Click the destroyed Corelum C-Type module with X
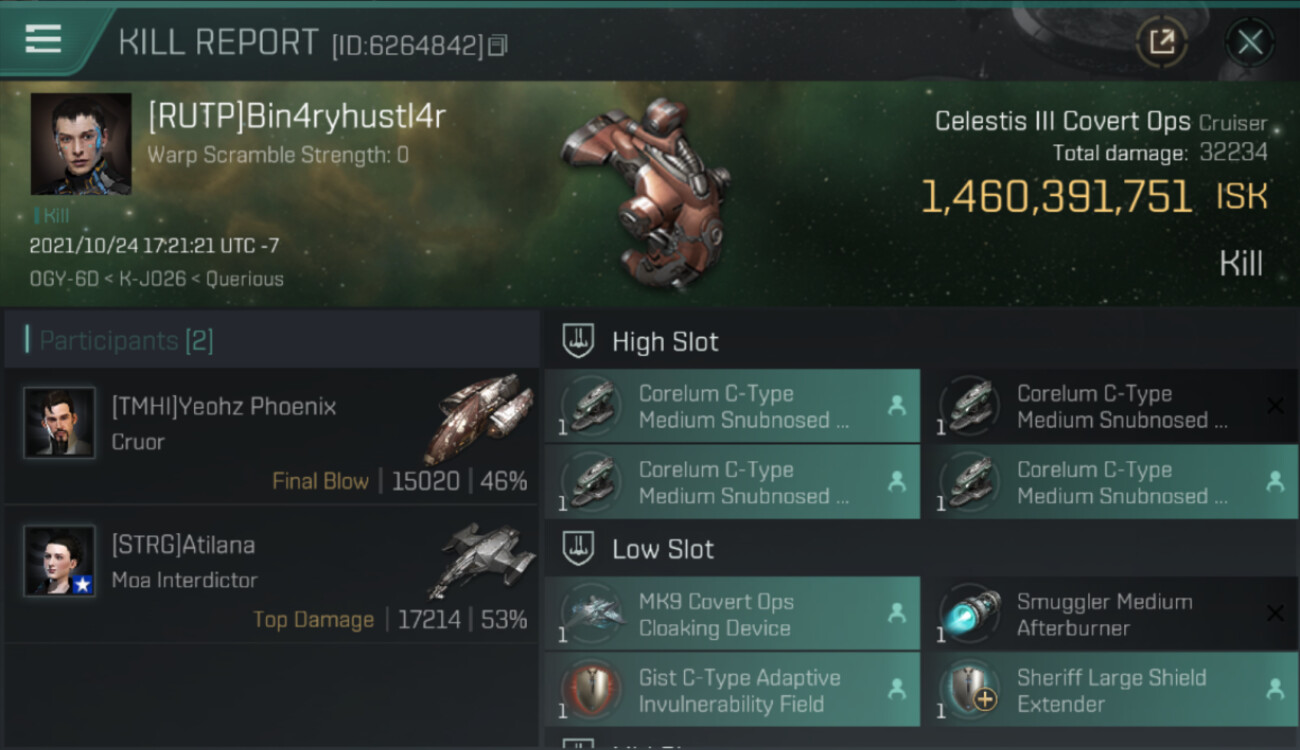The height and width of the screenshot is (750, 1300). coord(1111,406)
